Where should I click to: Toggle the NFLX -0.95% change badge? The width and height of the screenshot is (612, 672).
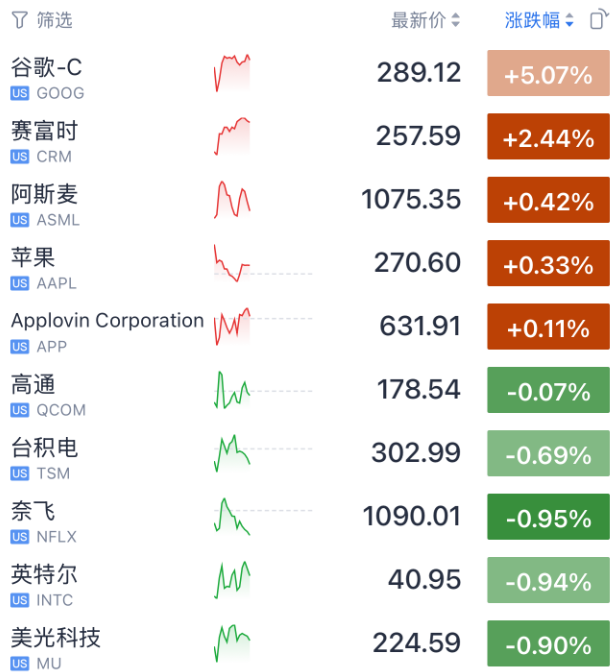point(548,518)
